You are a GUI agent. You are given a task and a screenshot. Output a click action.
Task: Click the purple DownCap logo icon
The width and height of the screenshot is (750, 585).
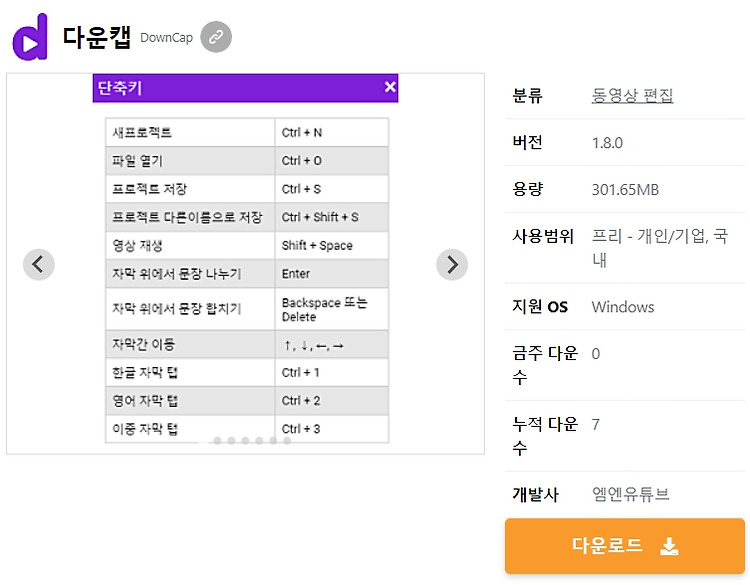click(x=30, y=37)
